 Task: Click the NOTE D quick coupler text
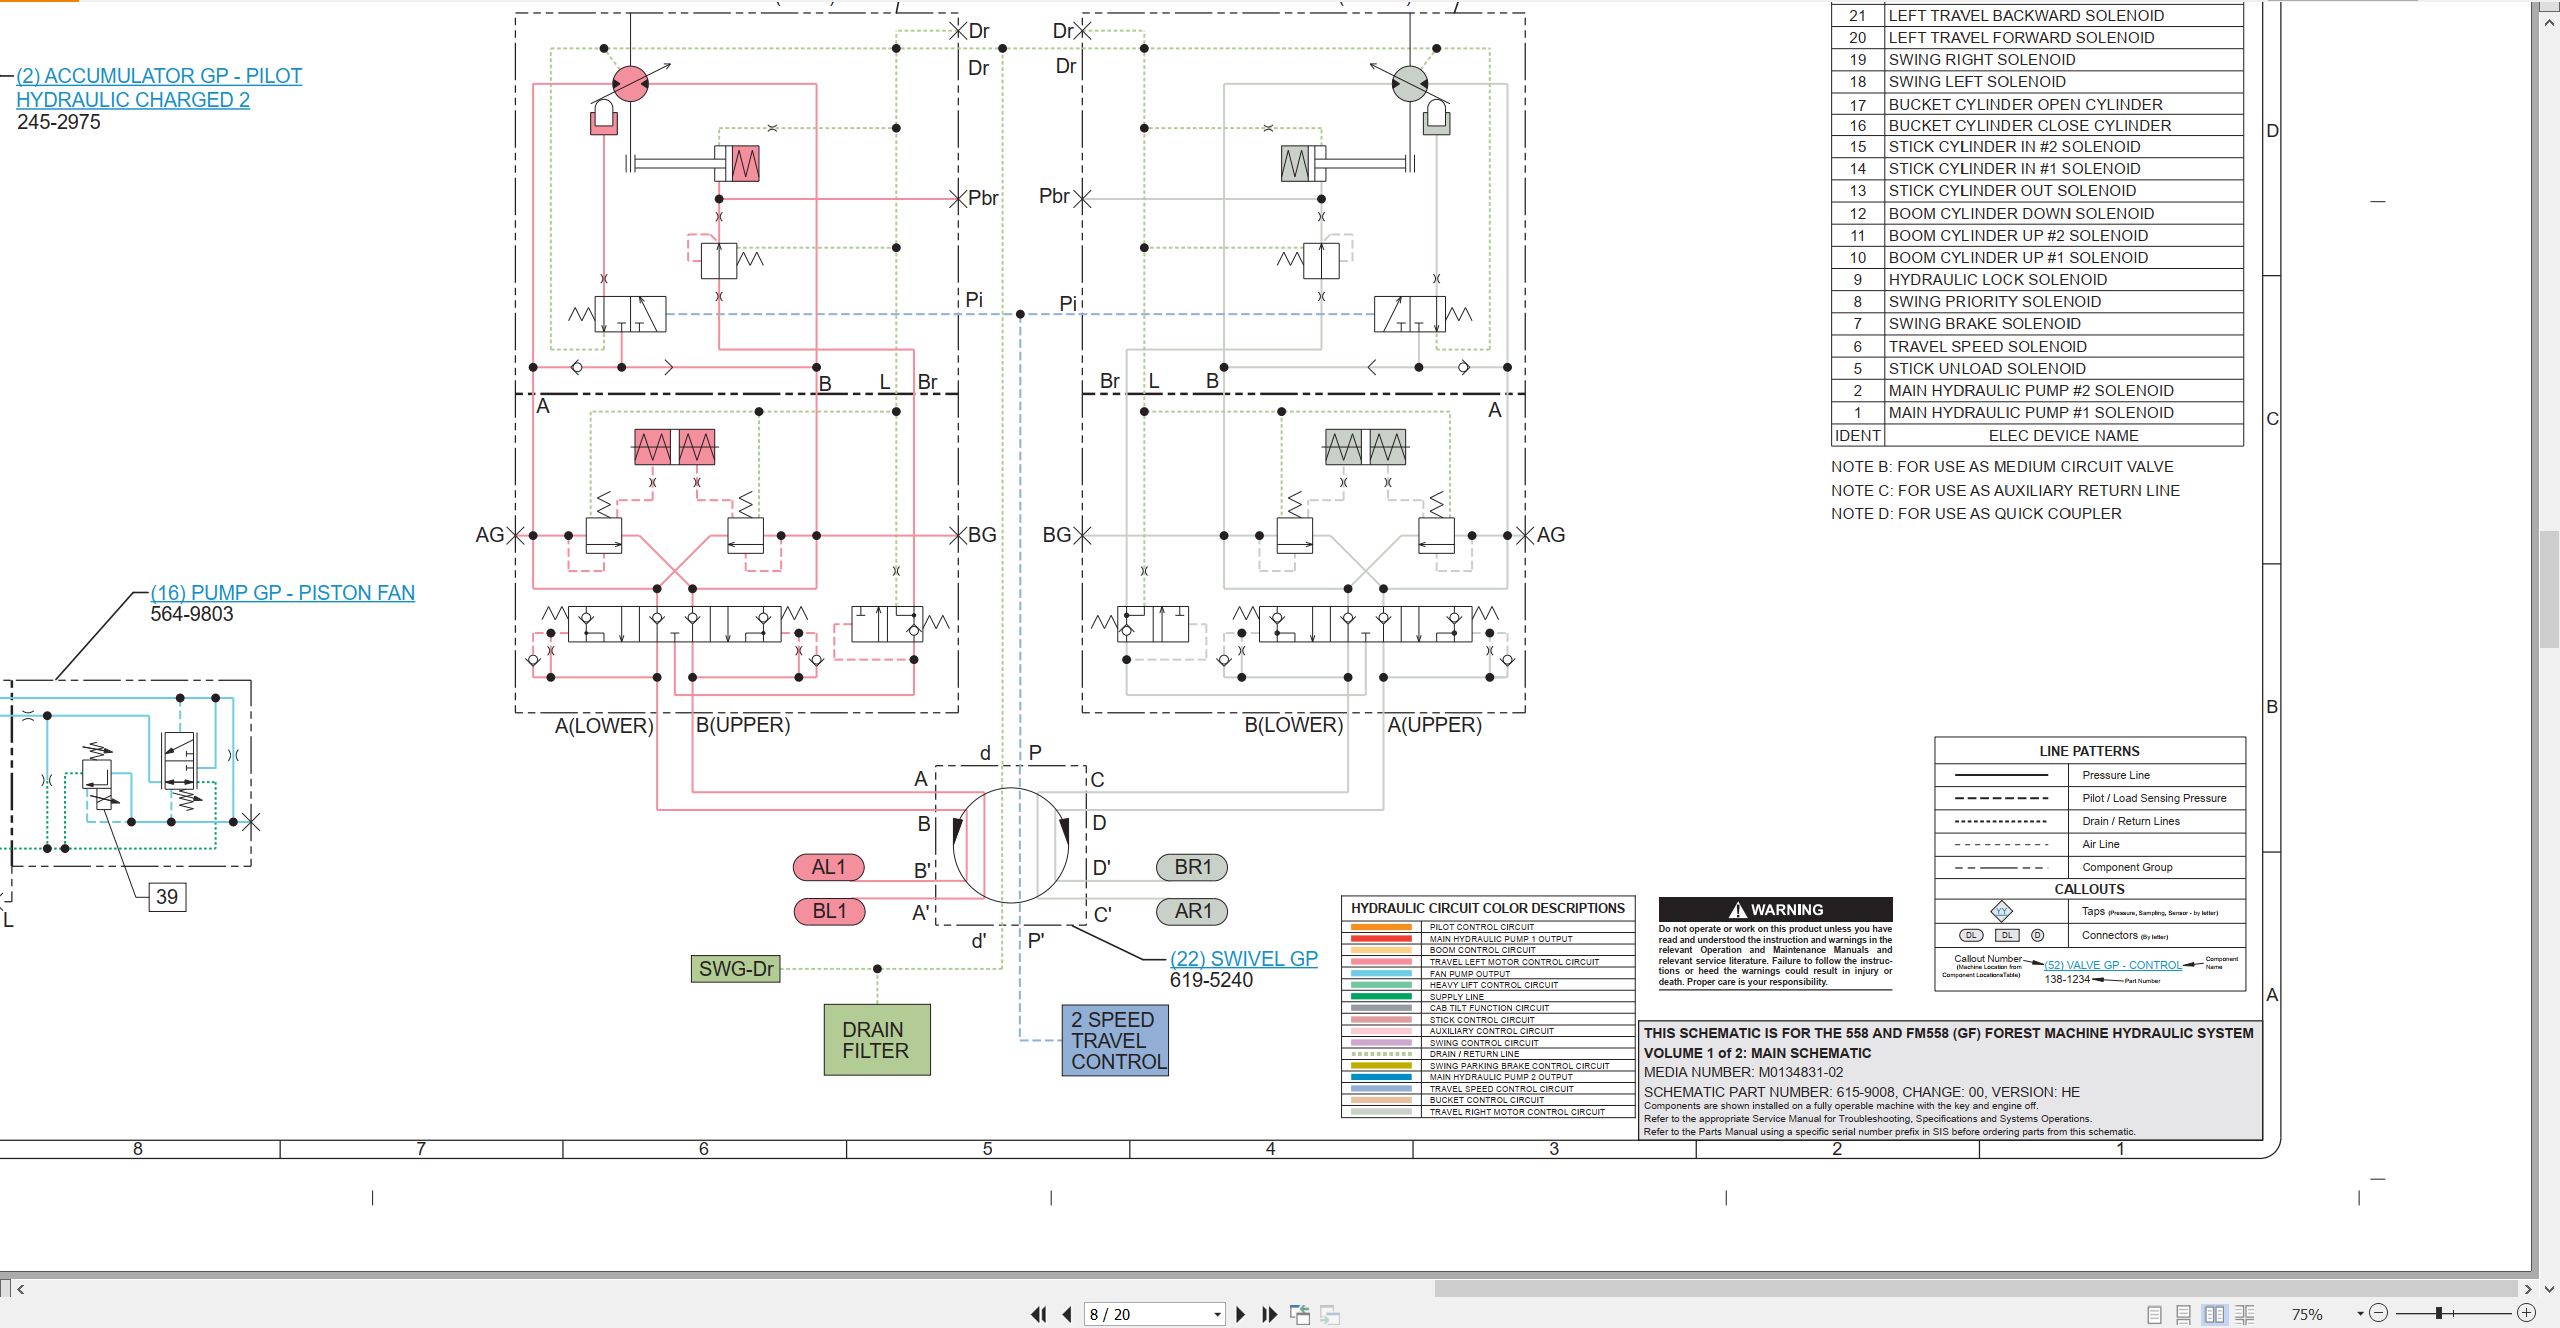pyautogui.click(x=1976, y=514)
